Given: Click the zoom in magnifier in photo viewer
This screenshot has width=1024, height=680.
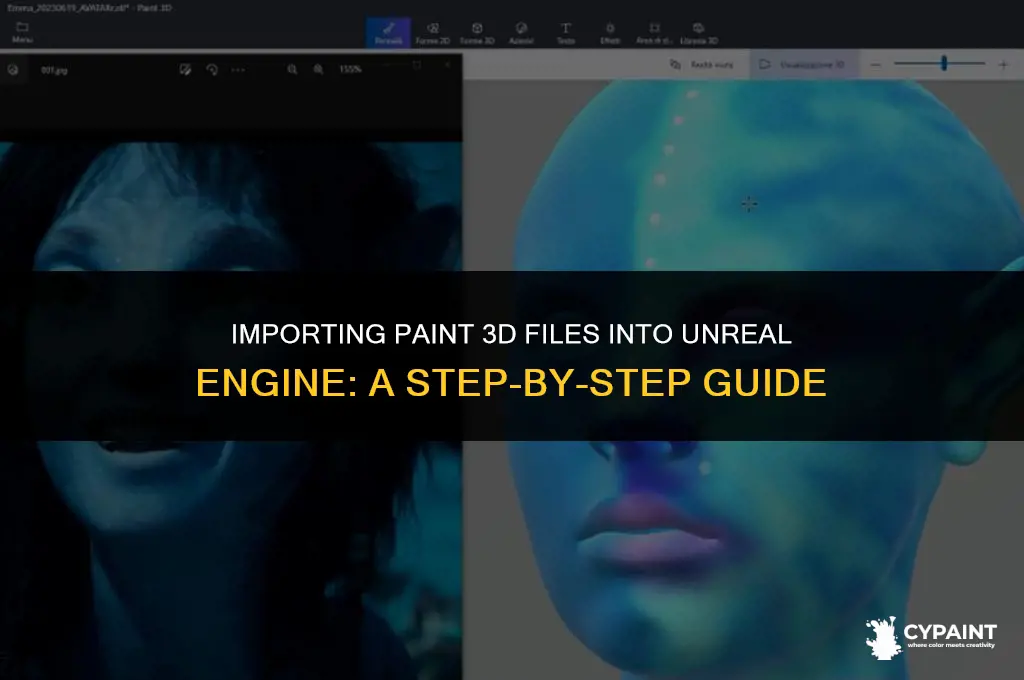Looking at the screenshot, I should [318, 69].
